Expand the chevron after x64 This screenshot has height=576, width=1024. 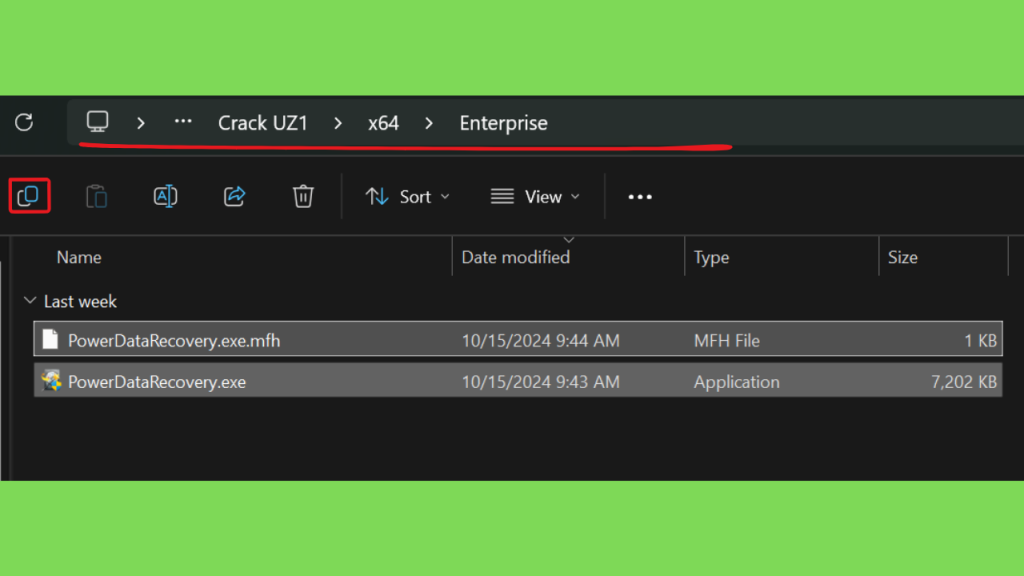(429, 123)
